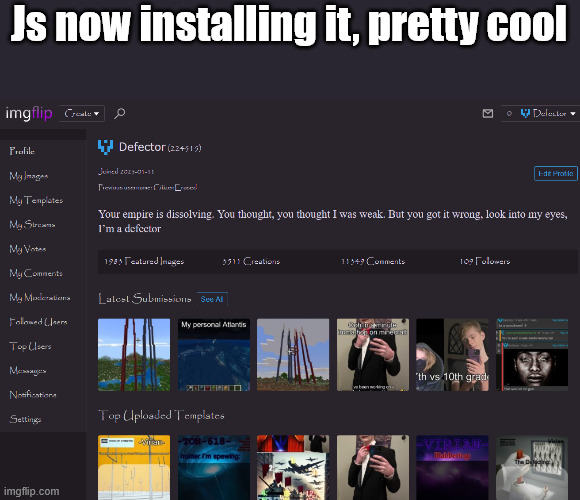Open My Templates in sidebar
The height and width of the screenshot is (500, 580).
coord(36,200)
